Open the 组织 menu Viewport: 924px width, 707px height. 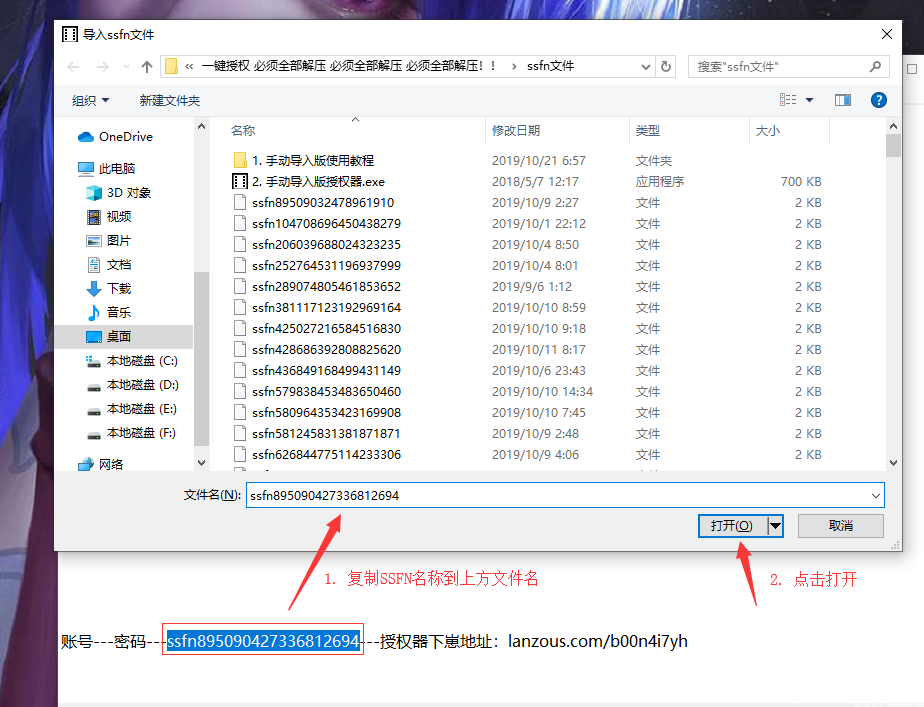90,101
